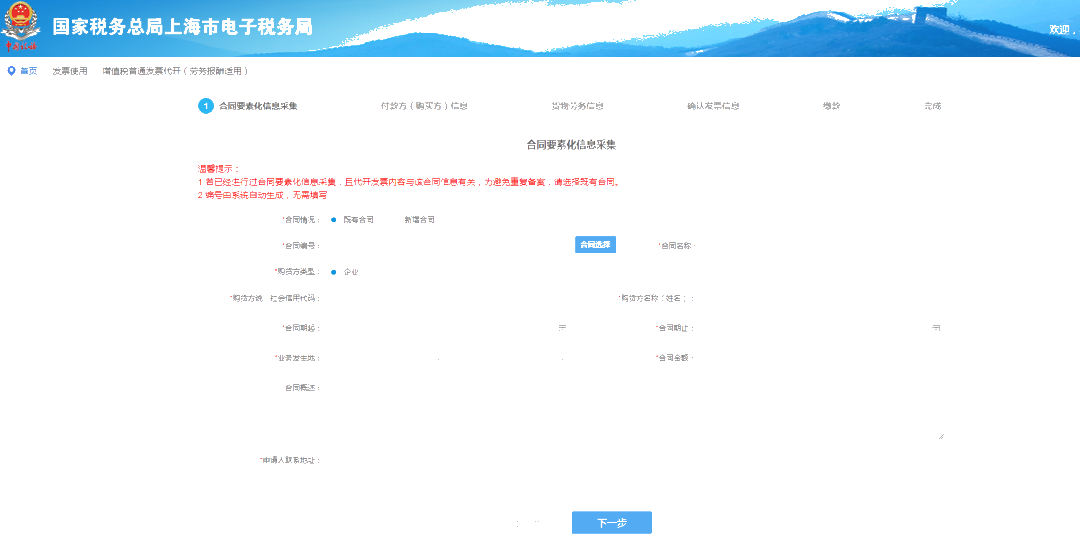
Task: Jump to the 货物劳务信息 step
Action: tap(577, 106)
